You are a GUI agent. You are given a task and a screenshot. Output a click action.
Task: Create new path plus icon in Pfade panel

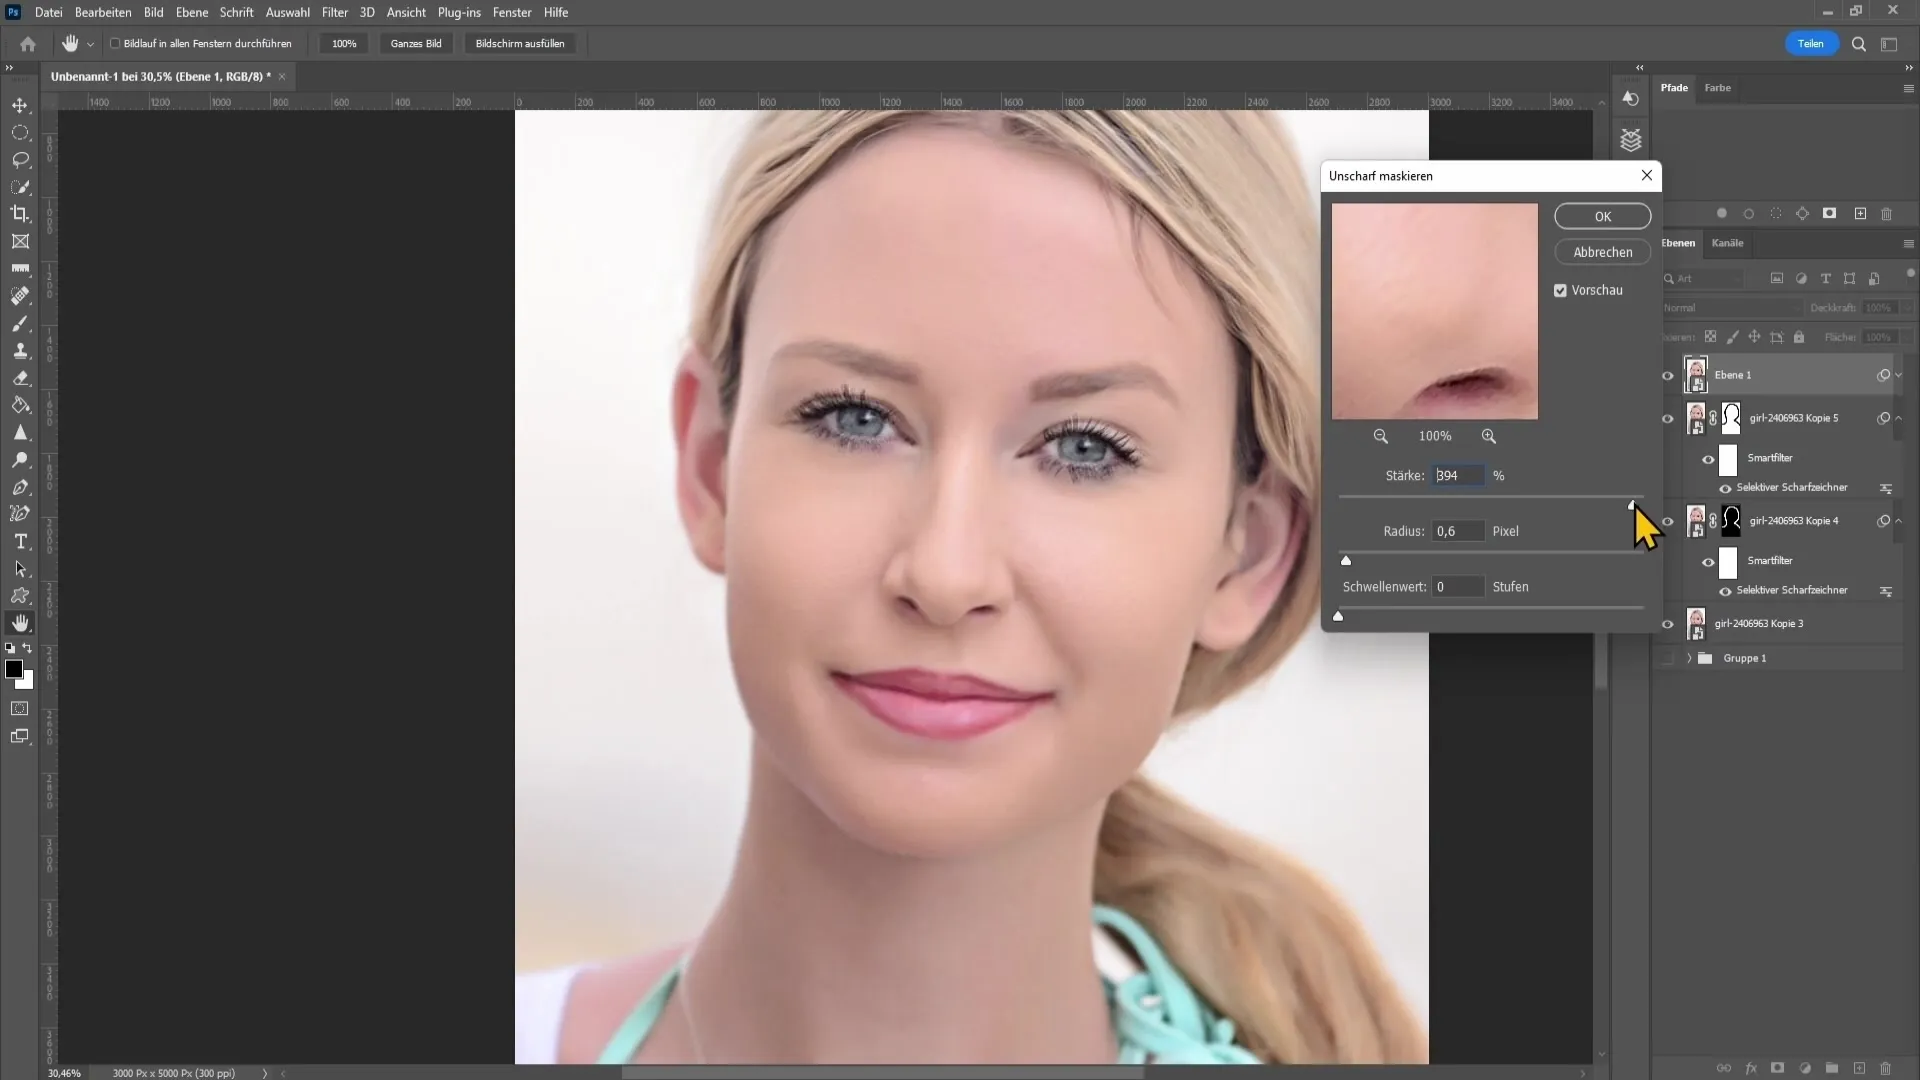(1860, 214)
